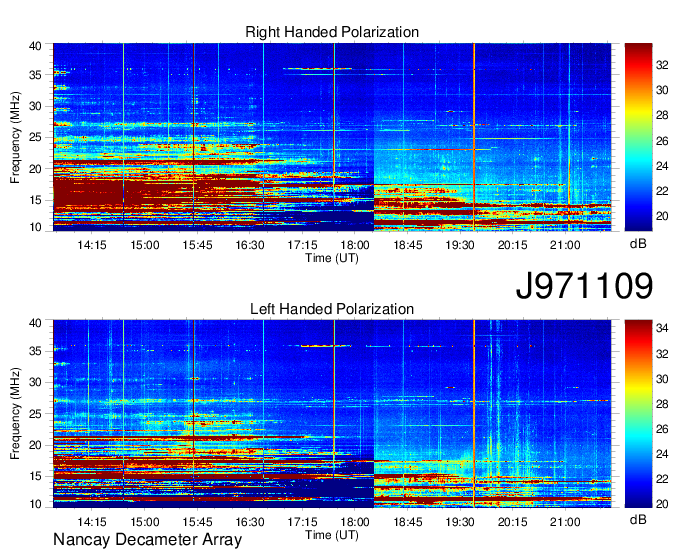This screenshot has height=552, width=680.
Task: Click the Time (UT) label under the left-handed plot
Action: click(x=332, y=535)
